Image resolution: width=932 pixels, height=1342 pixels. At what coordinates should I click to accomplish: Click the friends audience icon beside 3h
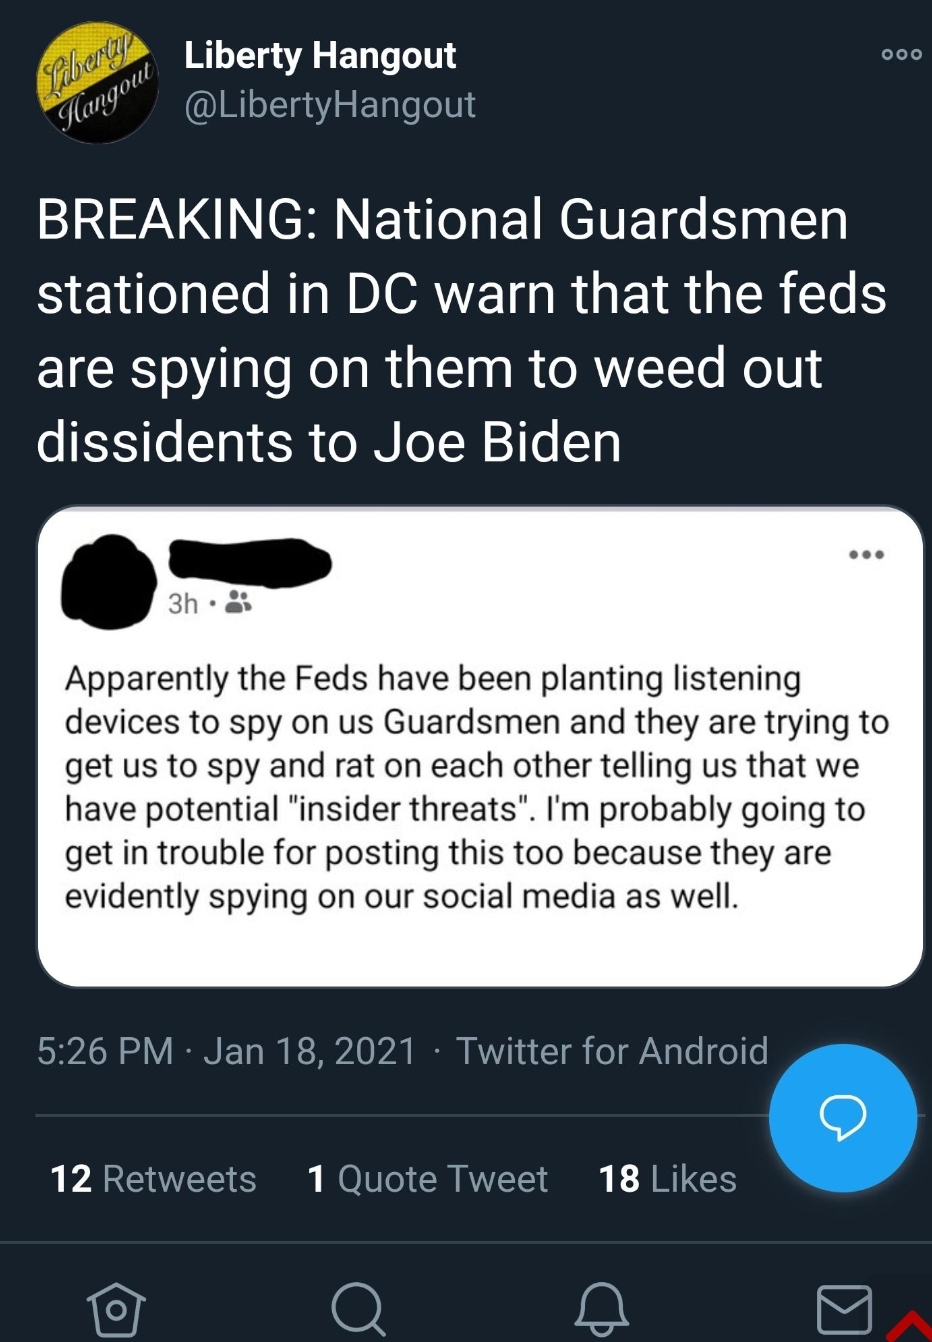(238, 602)
